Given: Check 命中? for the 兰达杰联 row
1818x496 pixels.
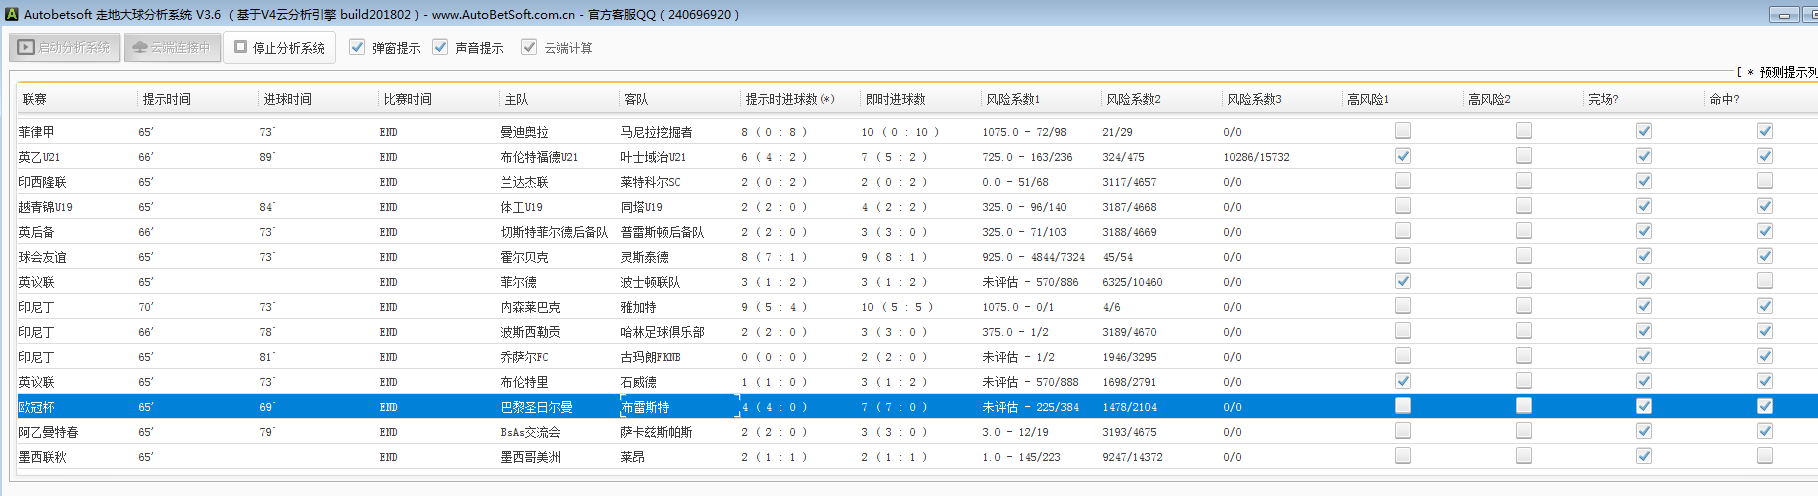Looking at the screenshot, I should pos(1765,181).
